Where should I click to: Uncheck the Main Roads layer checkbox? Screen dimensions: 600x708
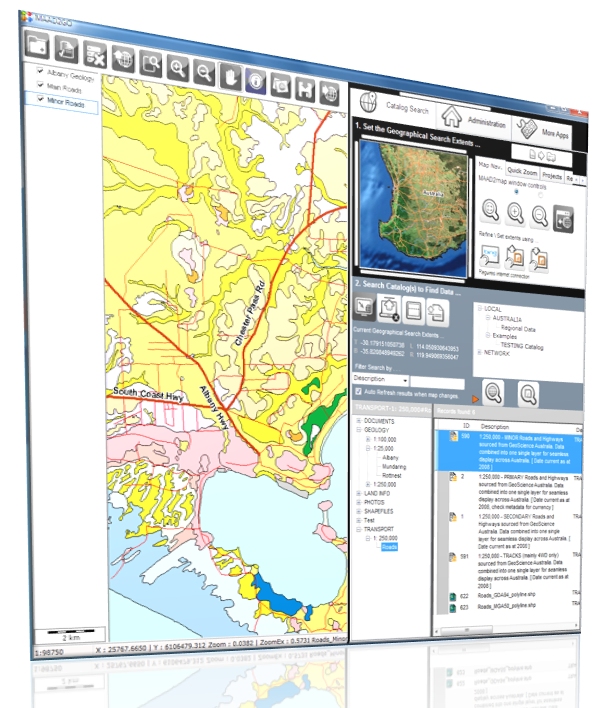[x=40, y=84]
